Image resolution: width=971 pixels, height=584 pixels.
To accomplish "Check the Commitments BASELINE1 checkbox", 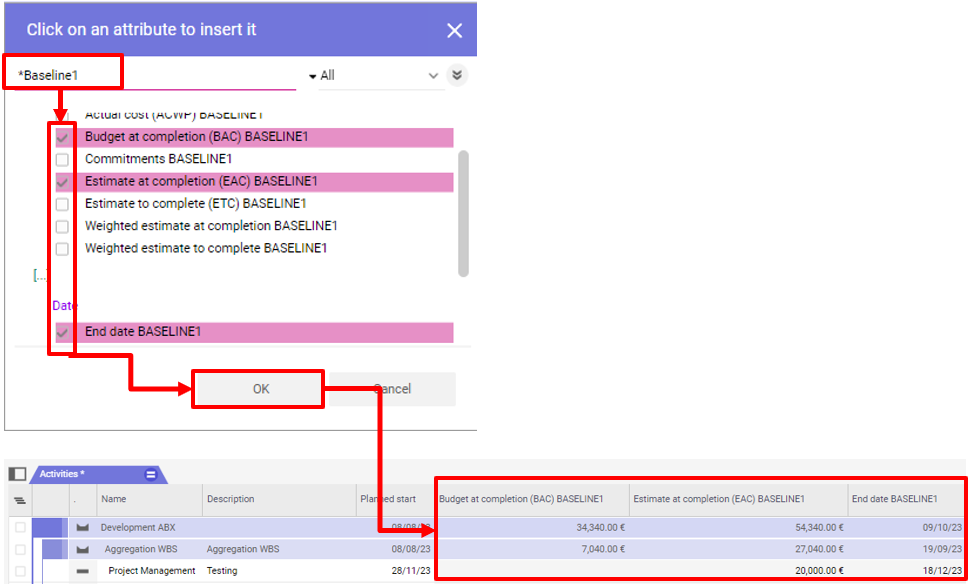I will [62, 160].
